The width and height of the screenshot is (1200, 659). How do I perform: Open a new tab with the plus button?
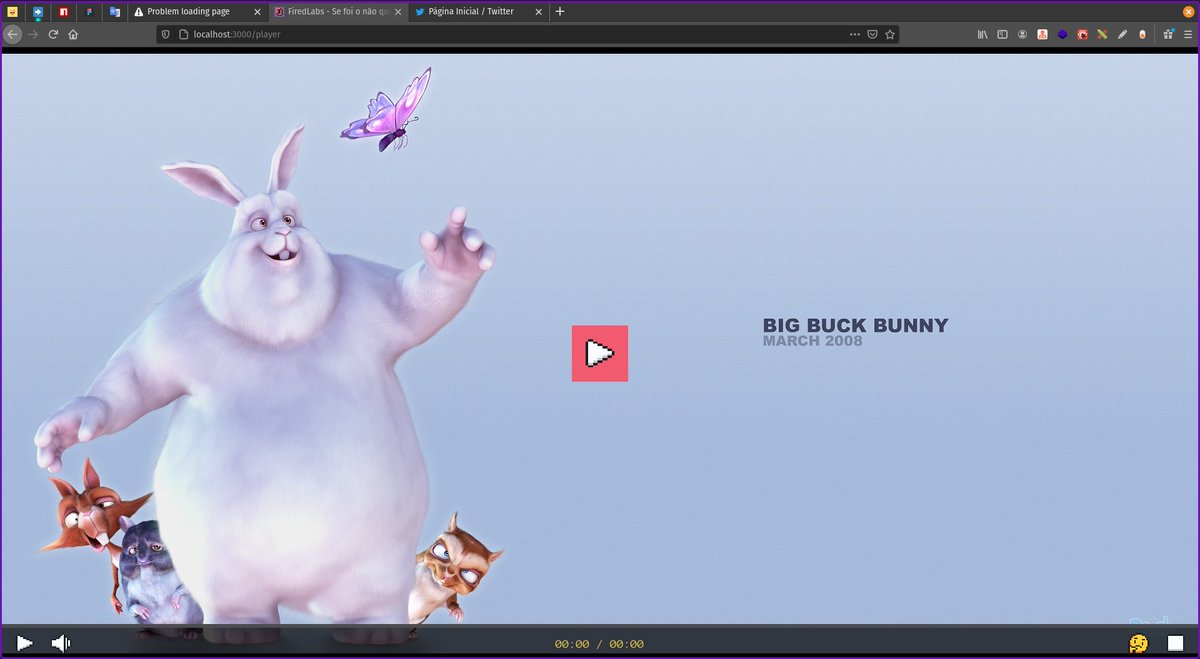pos(559,11)
